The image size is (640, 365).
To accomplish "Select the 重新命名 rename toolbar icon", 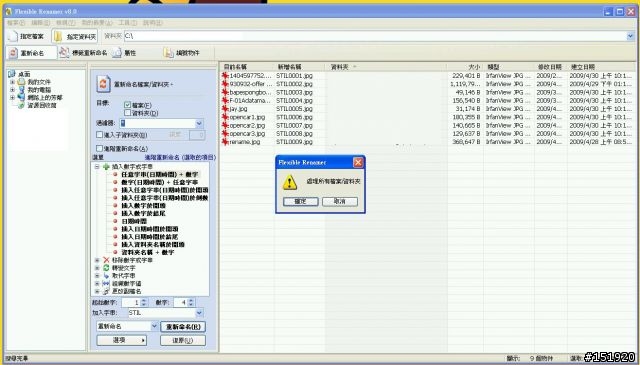I will pos(13,53).
